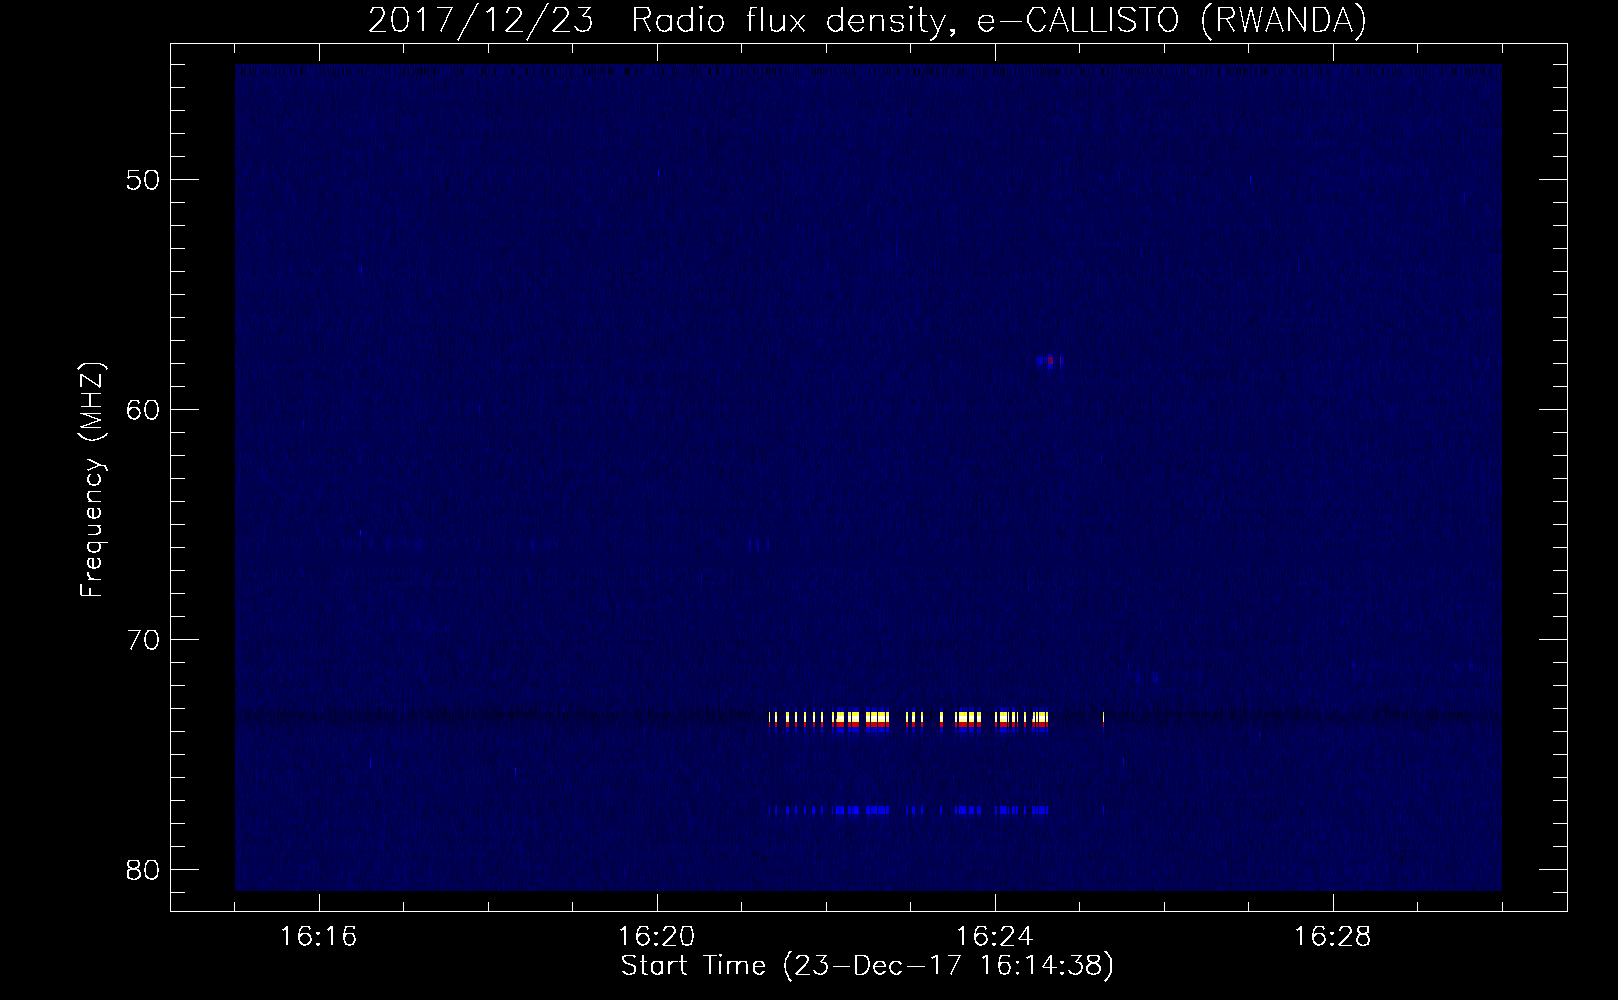Click the faint blue burst band near 77 MHz
This screenshot has width=1618, height=1000.
[908, 810]
